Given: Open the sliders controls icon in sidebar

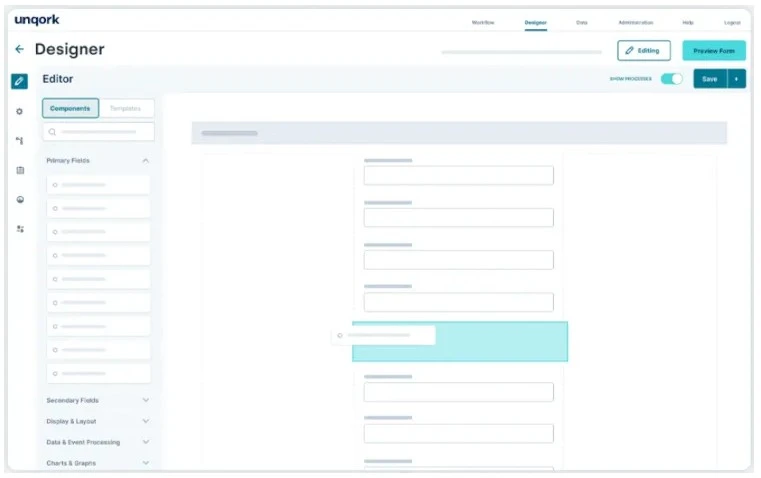Looking at the screenshot, I should [20, 229].
